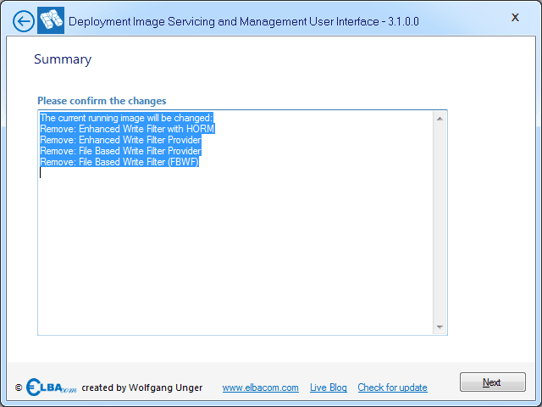Click the window title text
Image resolution: width=542 pixels, height=407 pixels.
(244, 21)
